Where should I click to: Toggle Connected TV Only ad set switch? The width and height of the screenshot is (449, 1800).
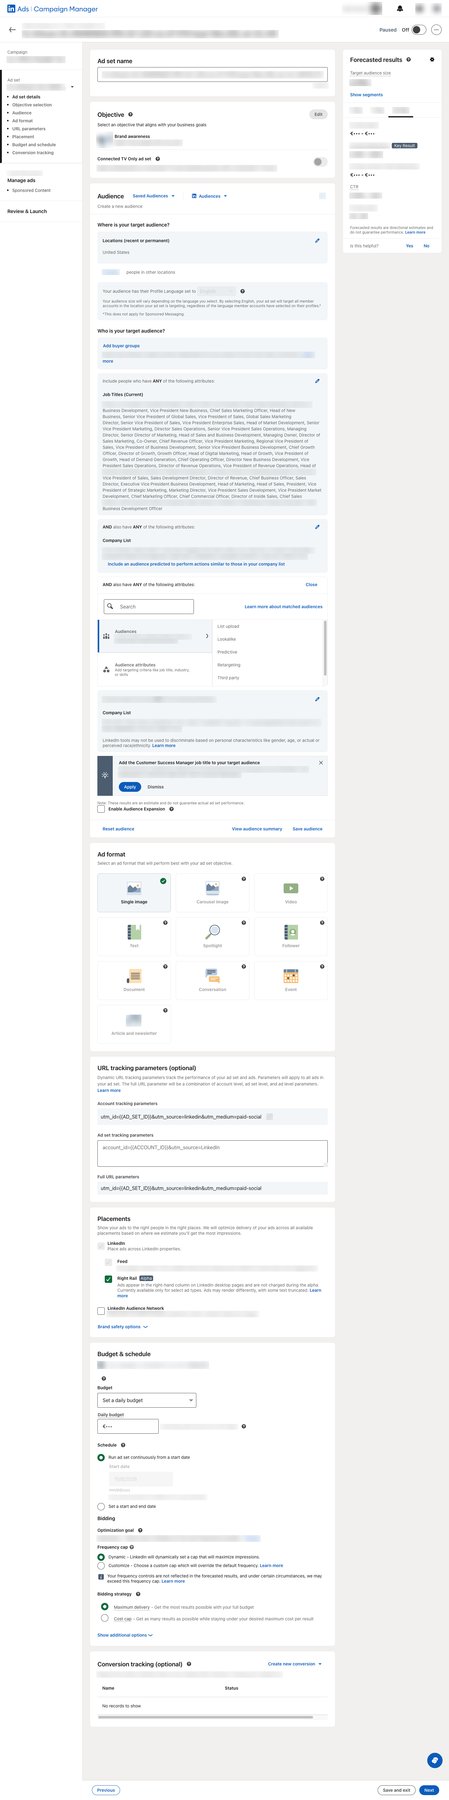coord(319,161)
